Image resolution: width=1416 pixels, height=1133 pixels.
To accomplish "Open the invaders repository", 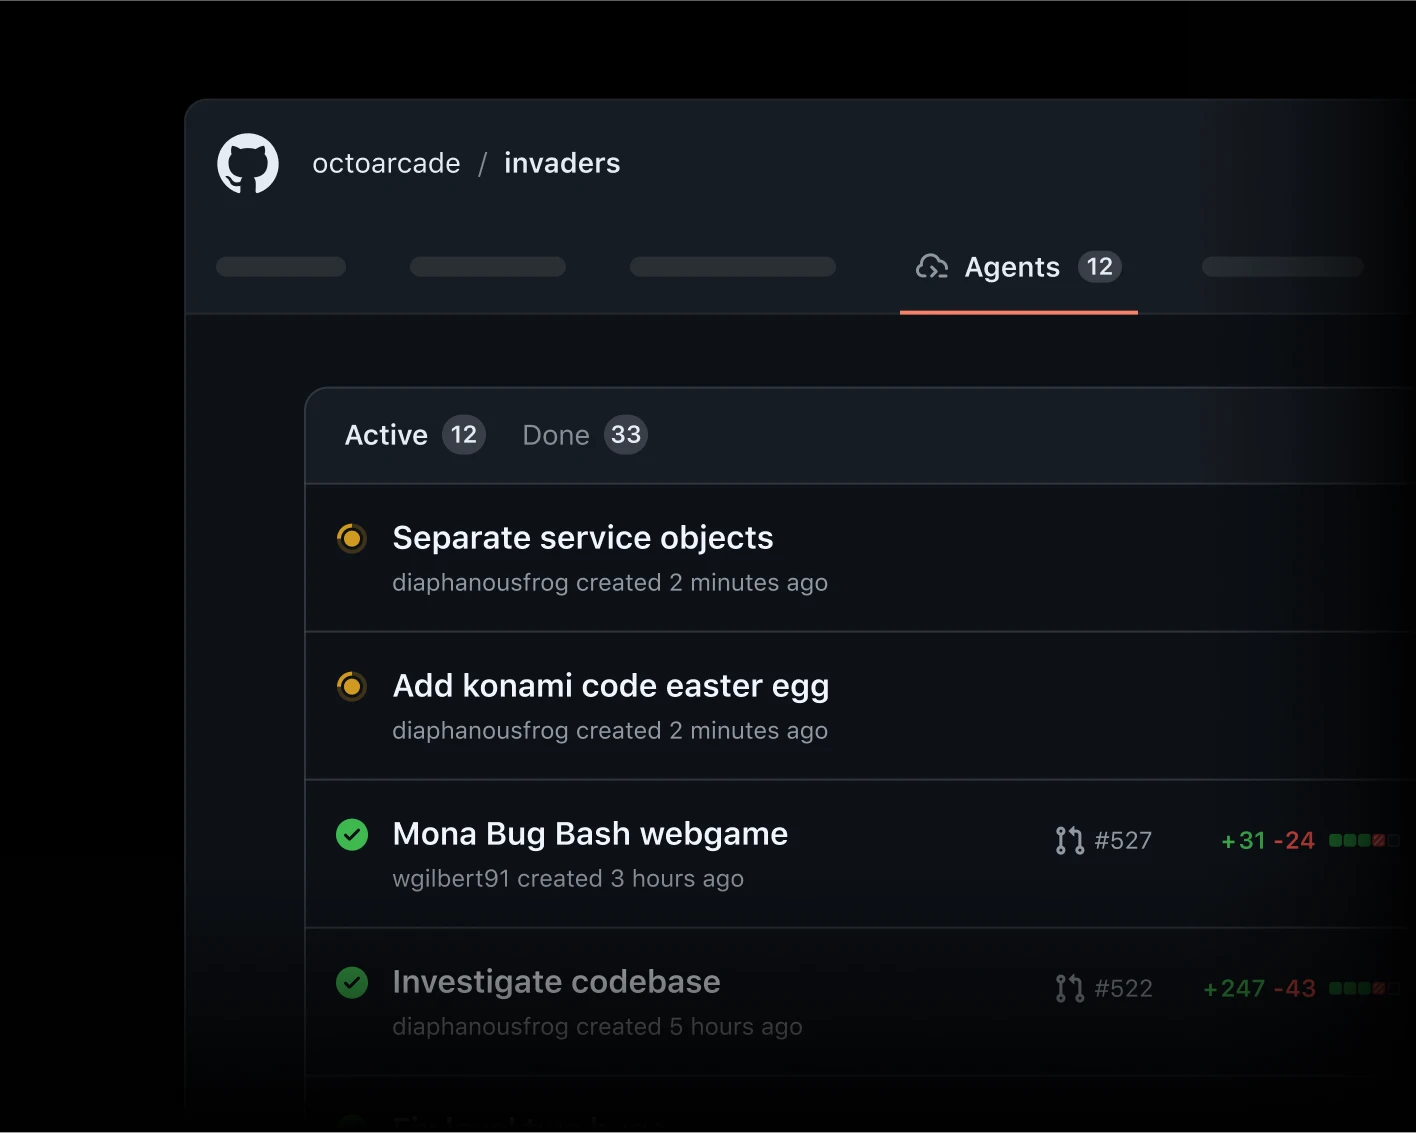I will pyautogui.click(x=562, y=163).
